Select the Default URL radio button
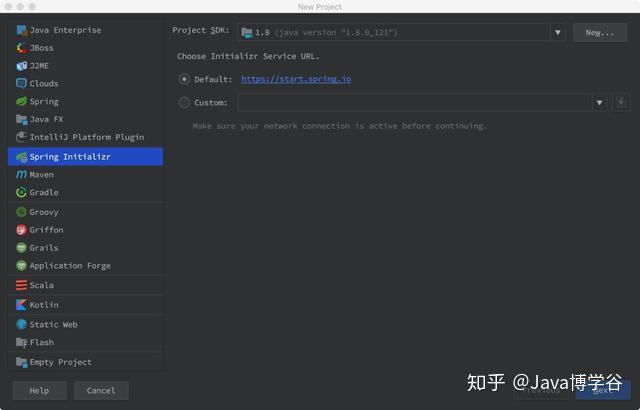Viewport: 640px width, 410px height. pos(184,79)
